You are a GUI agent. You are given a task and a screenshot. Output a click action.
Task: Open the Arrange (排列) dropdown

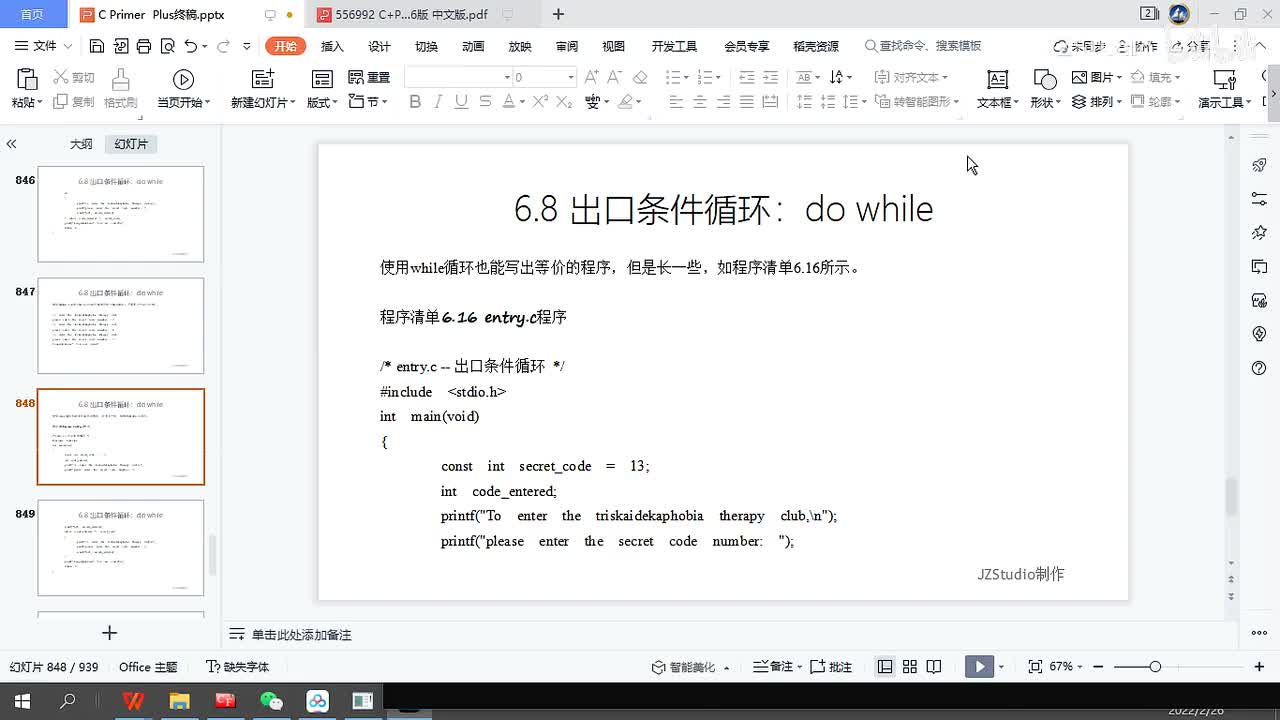(x=1097, y=102)
